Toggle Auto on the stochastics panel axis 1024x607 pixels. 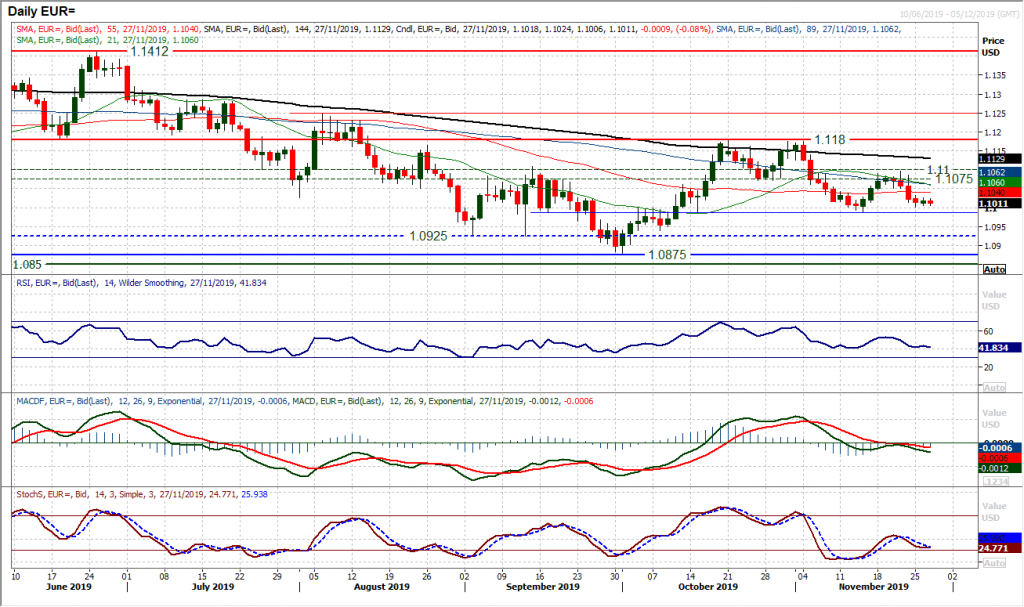(994, 561)
